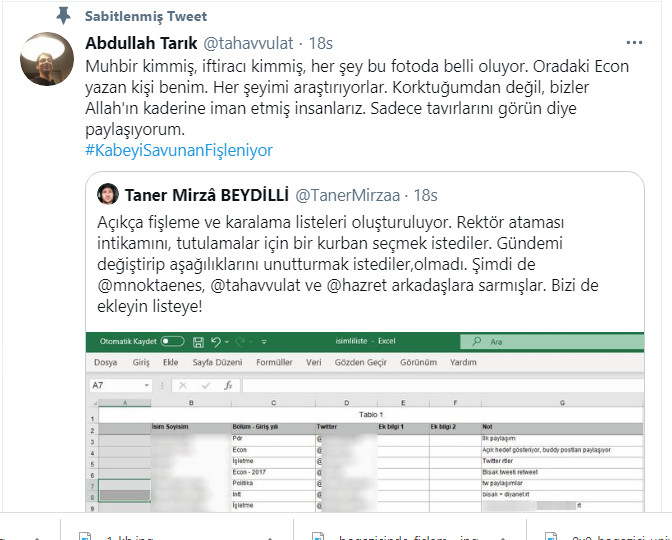
Task: Open Taner Mirzâ BEYDİLLİ's small avatar
Action: coord(108,194)
